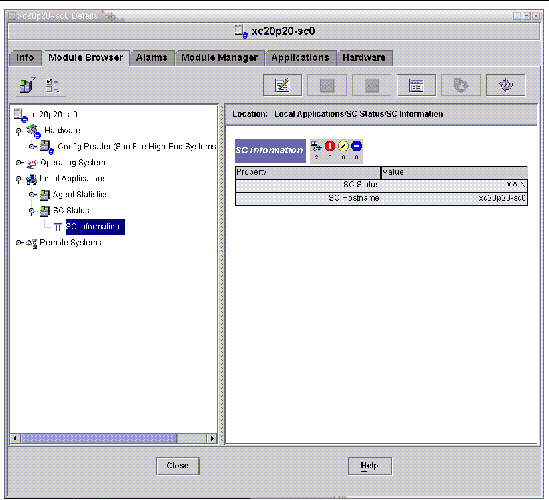This screenshot has height=500, width=549.
Task: Click the last toolbar button with spinning arrows
Action: (x=506, y=85)
